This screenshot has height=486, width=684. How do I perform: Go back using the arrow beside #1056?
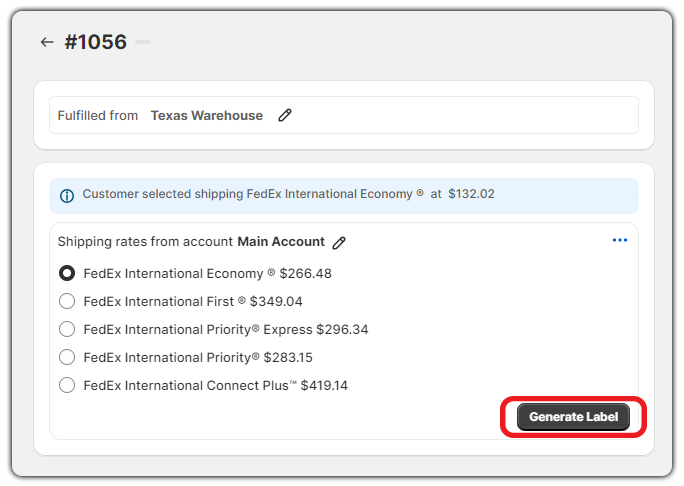point(47,42)
